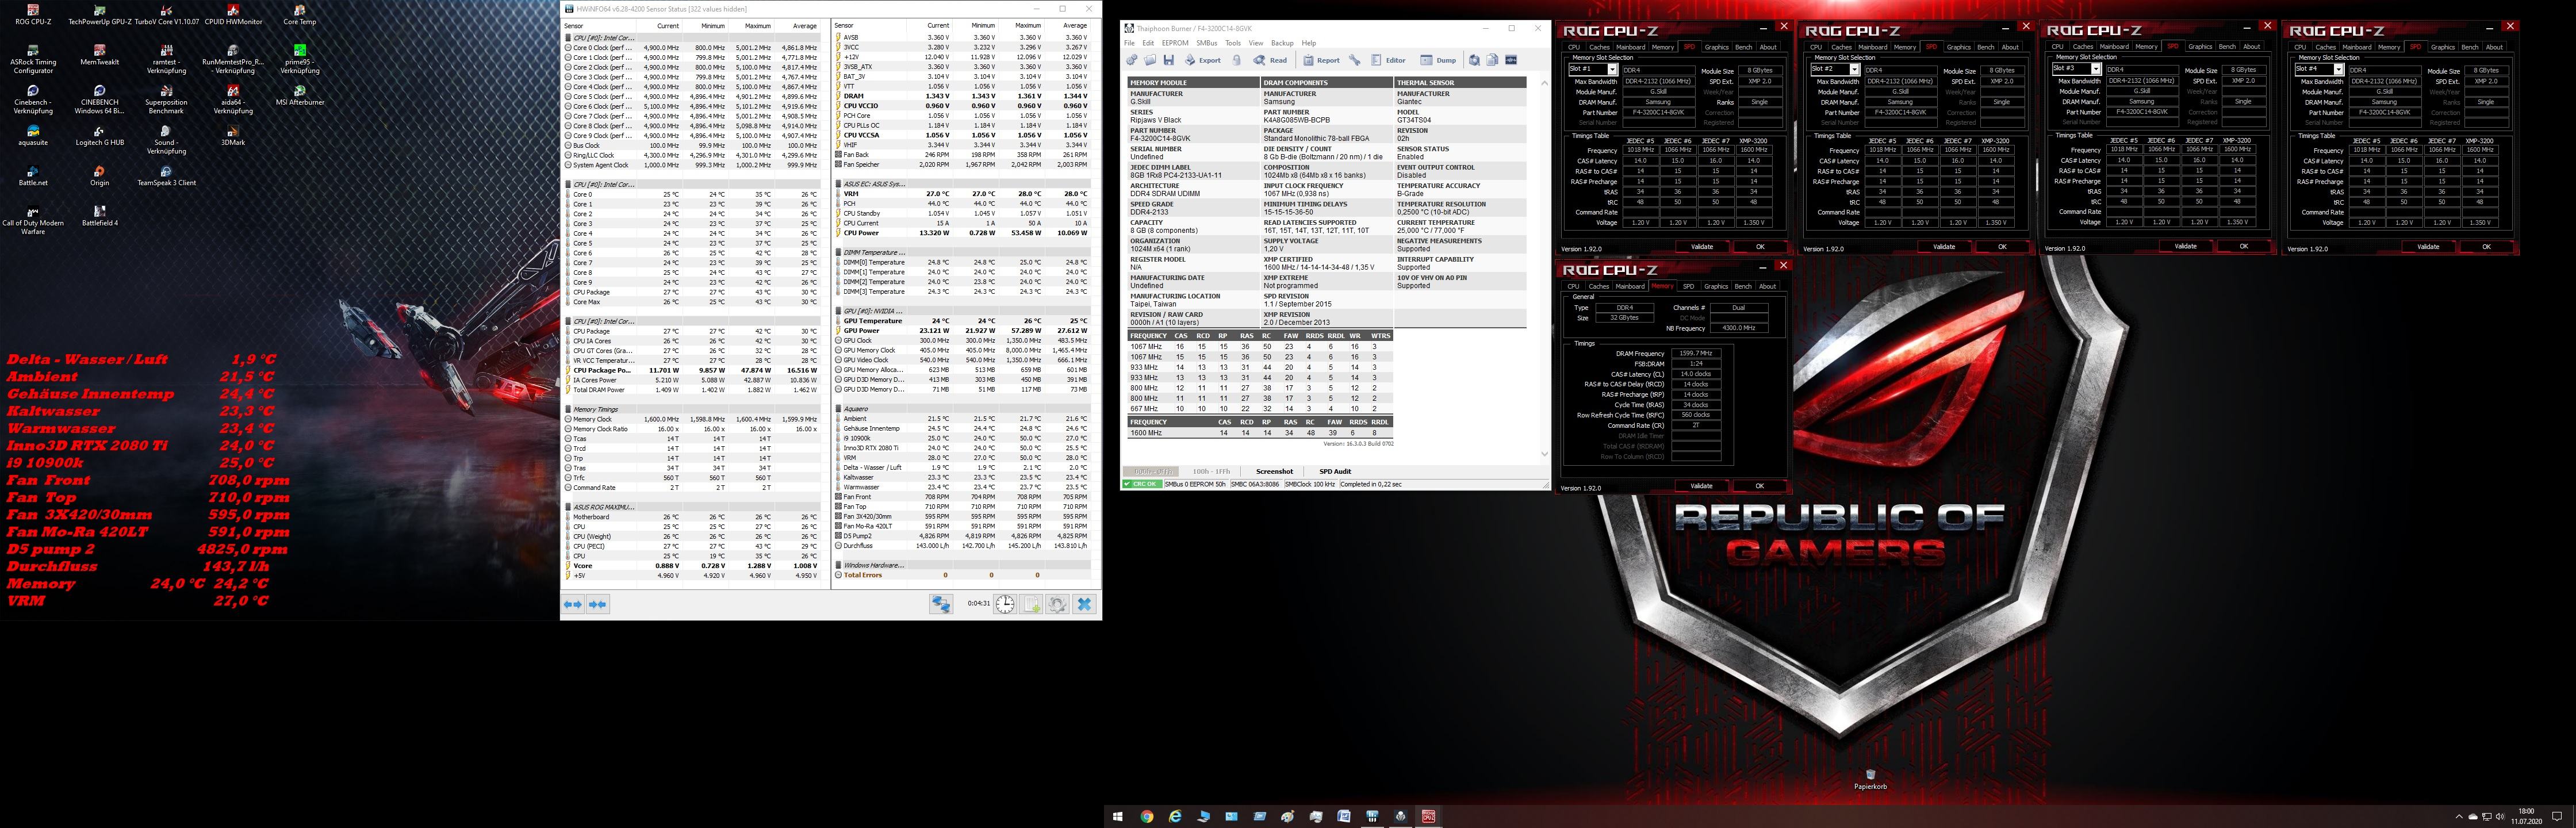Viewport: 2576px width, 828px height.
Task: Open the SMBus menu in Thaiphoon Burner
Action: point(1206,43)
